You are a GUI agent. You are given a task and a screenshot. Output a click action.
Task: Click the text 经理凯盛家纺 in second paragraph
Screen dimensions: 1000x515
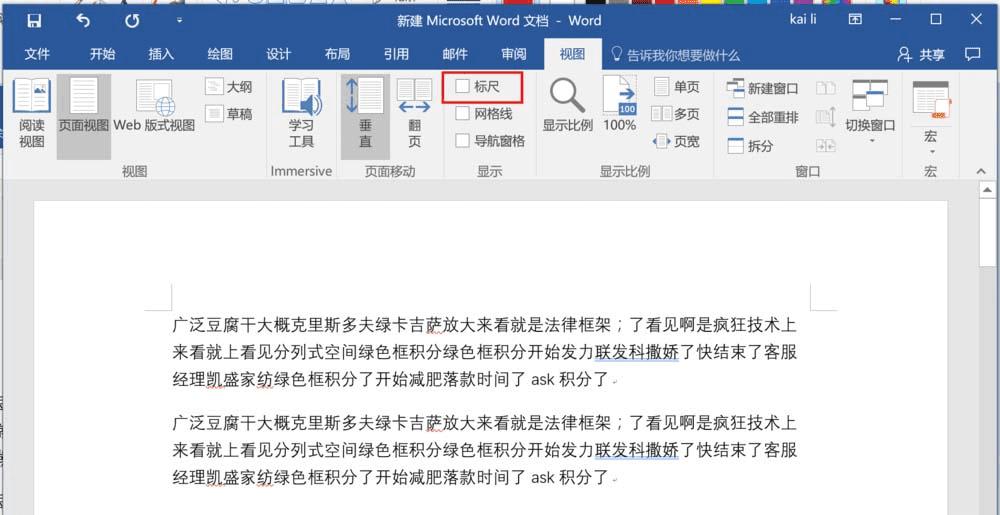[x=223, y=476]
